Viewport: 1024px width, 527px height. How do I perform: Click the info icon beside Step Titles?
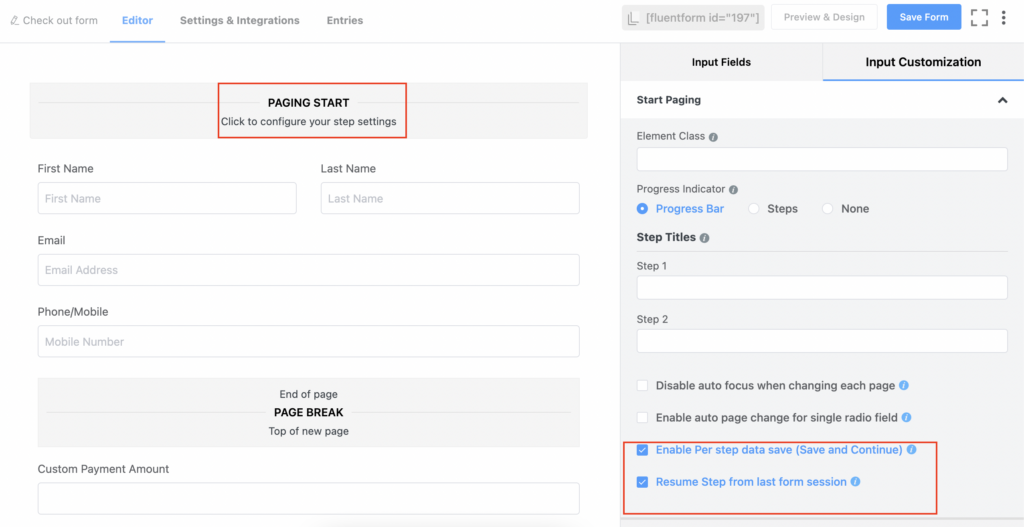point(705,238)
